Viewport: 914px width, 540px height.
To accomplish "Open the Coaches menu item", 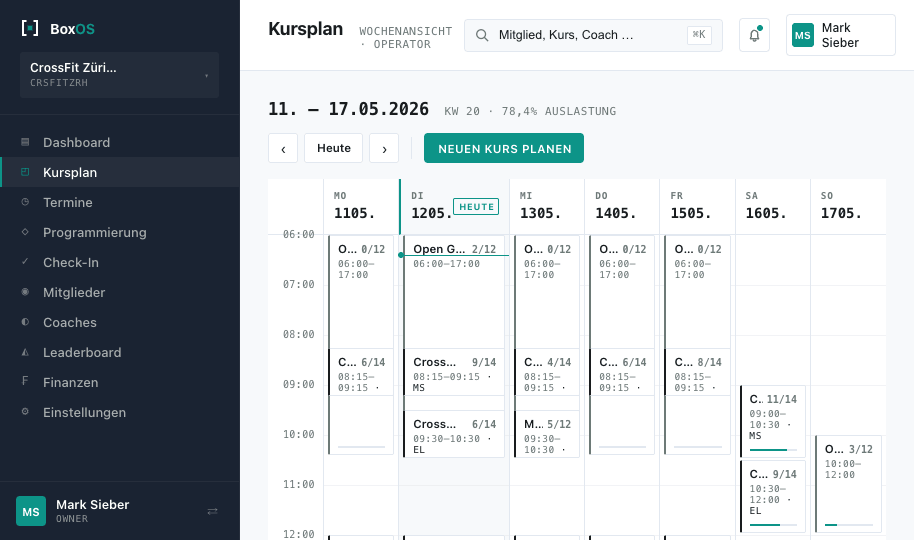I will point(119,322).
